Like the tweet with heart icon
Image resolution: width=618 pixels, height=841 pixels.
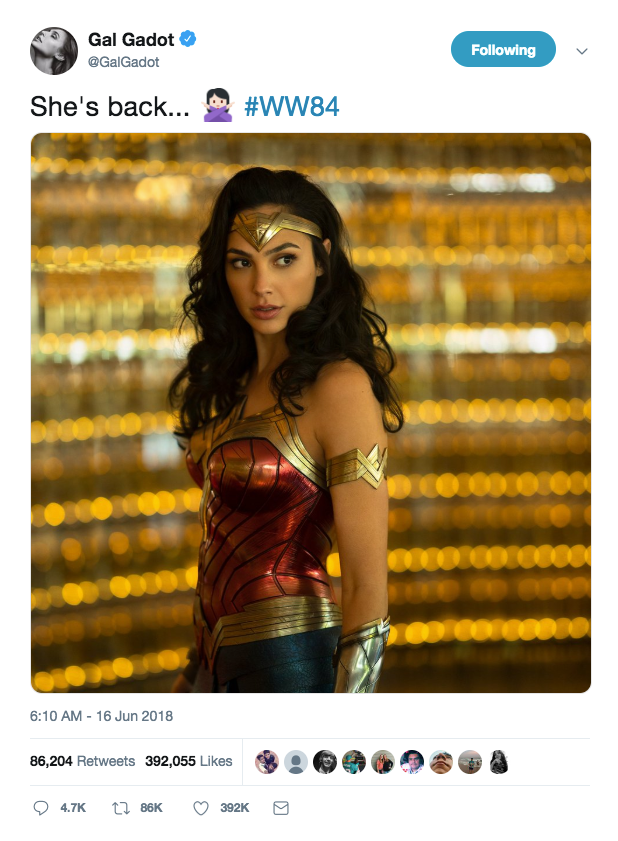[201, 808]
